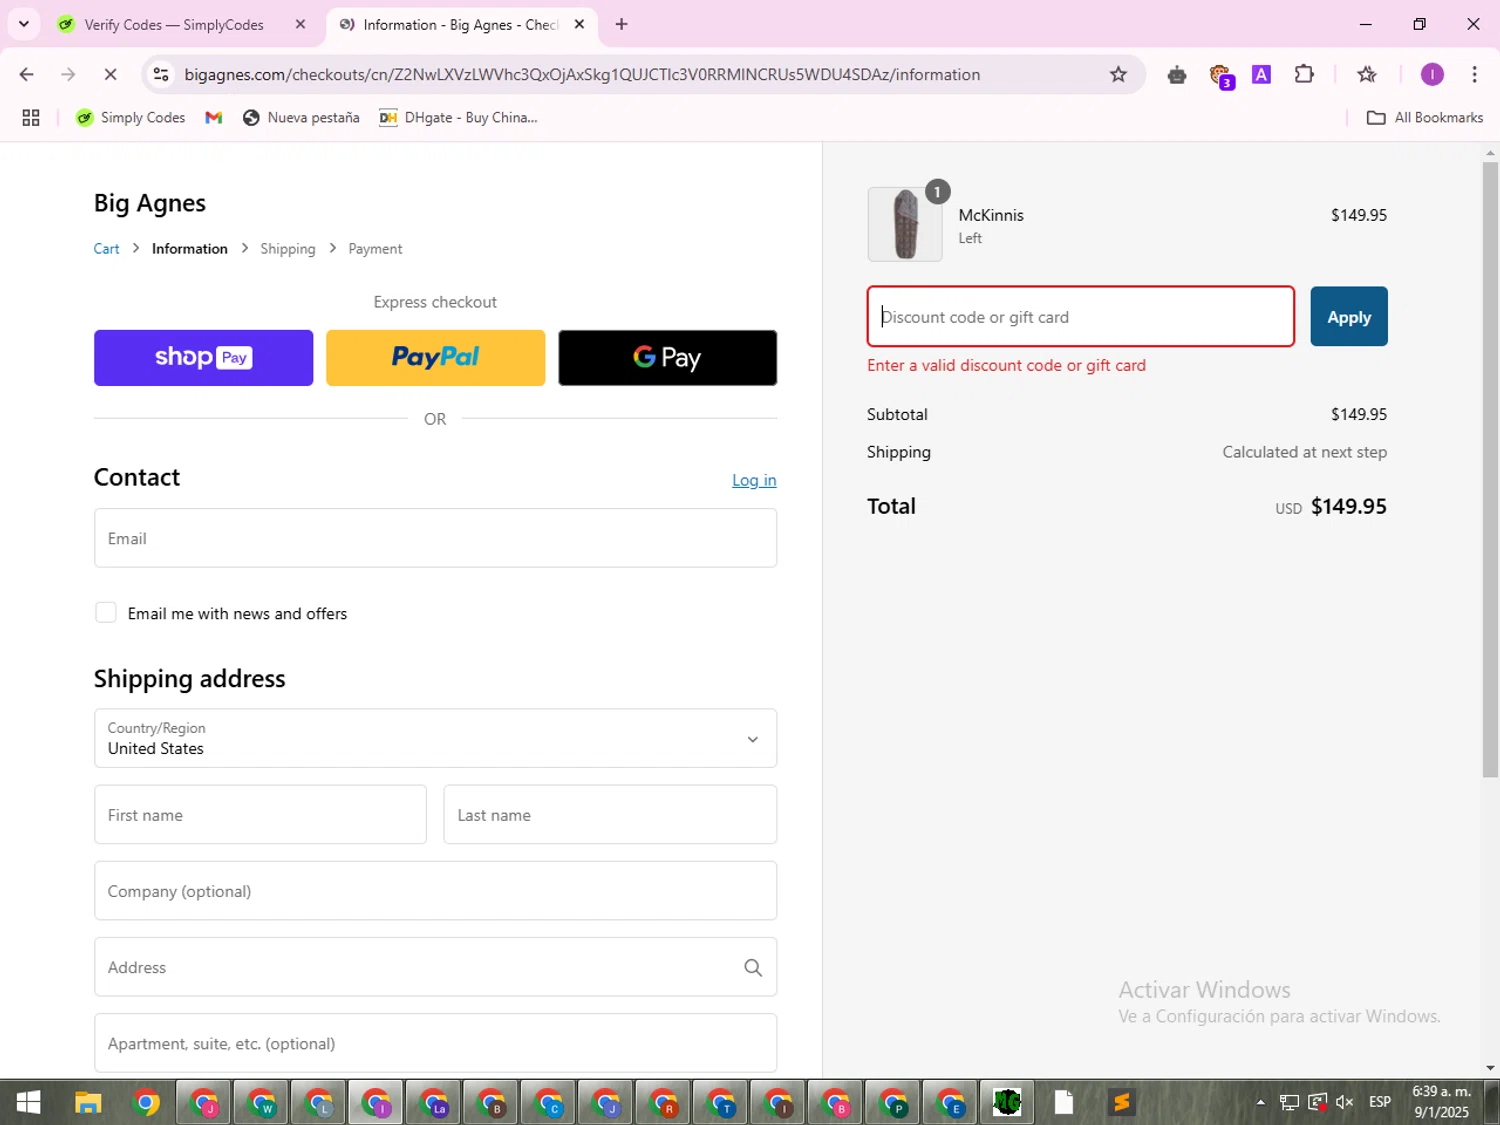
Task: Open the Chrome profile 'P' taskbar icon
Action: coord(893,1102)
